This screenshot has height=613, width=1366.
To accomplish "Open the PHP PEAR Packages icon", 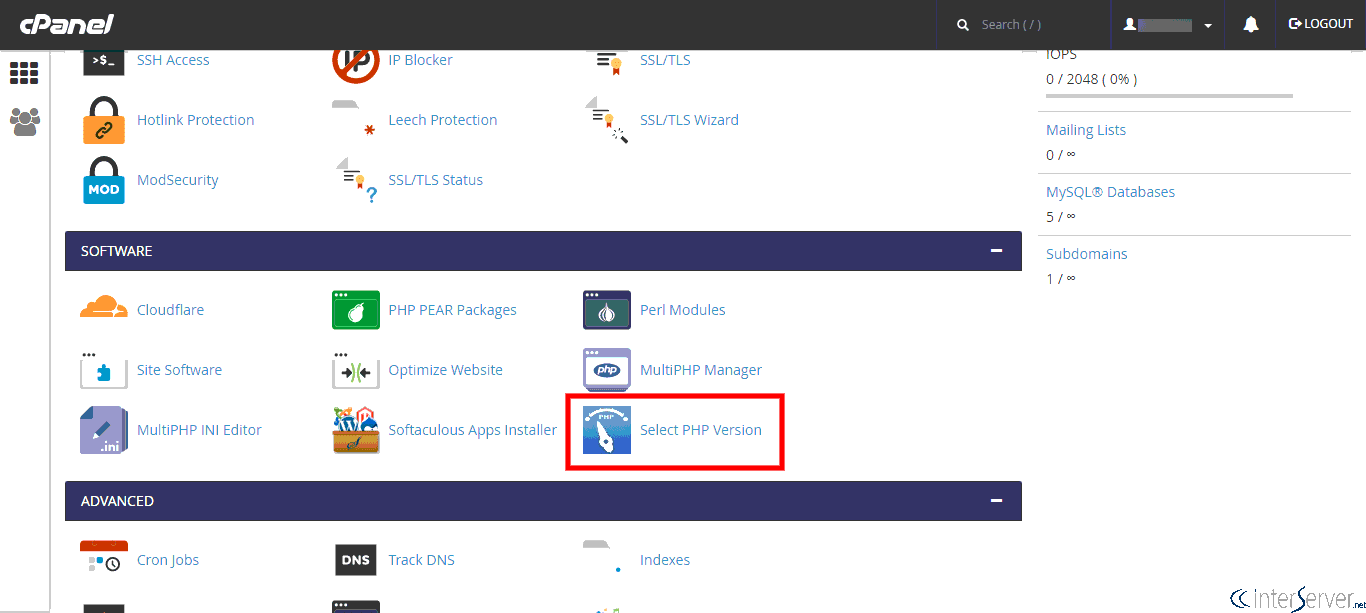I will (x=356, y=310).
